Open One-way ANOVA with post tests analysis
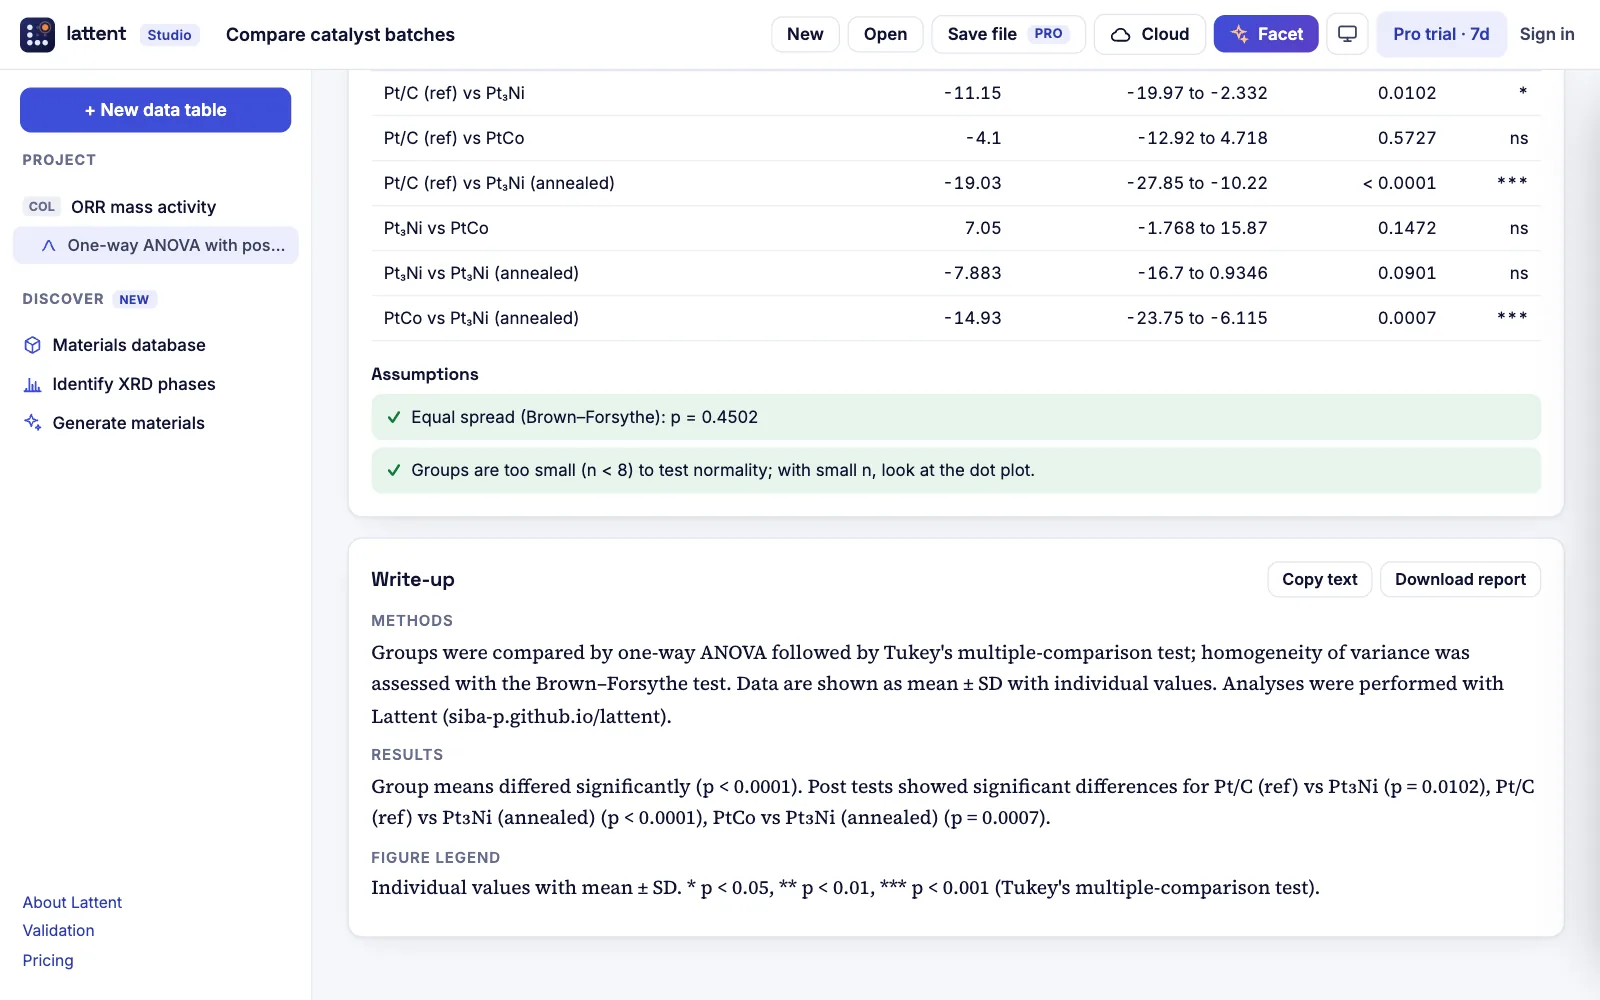Screen dimensions: 1600x1000 (156, 245)
